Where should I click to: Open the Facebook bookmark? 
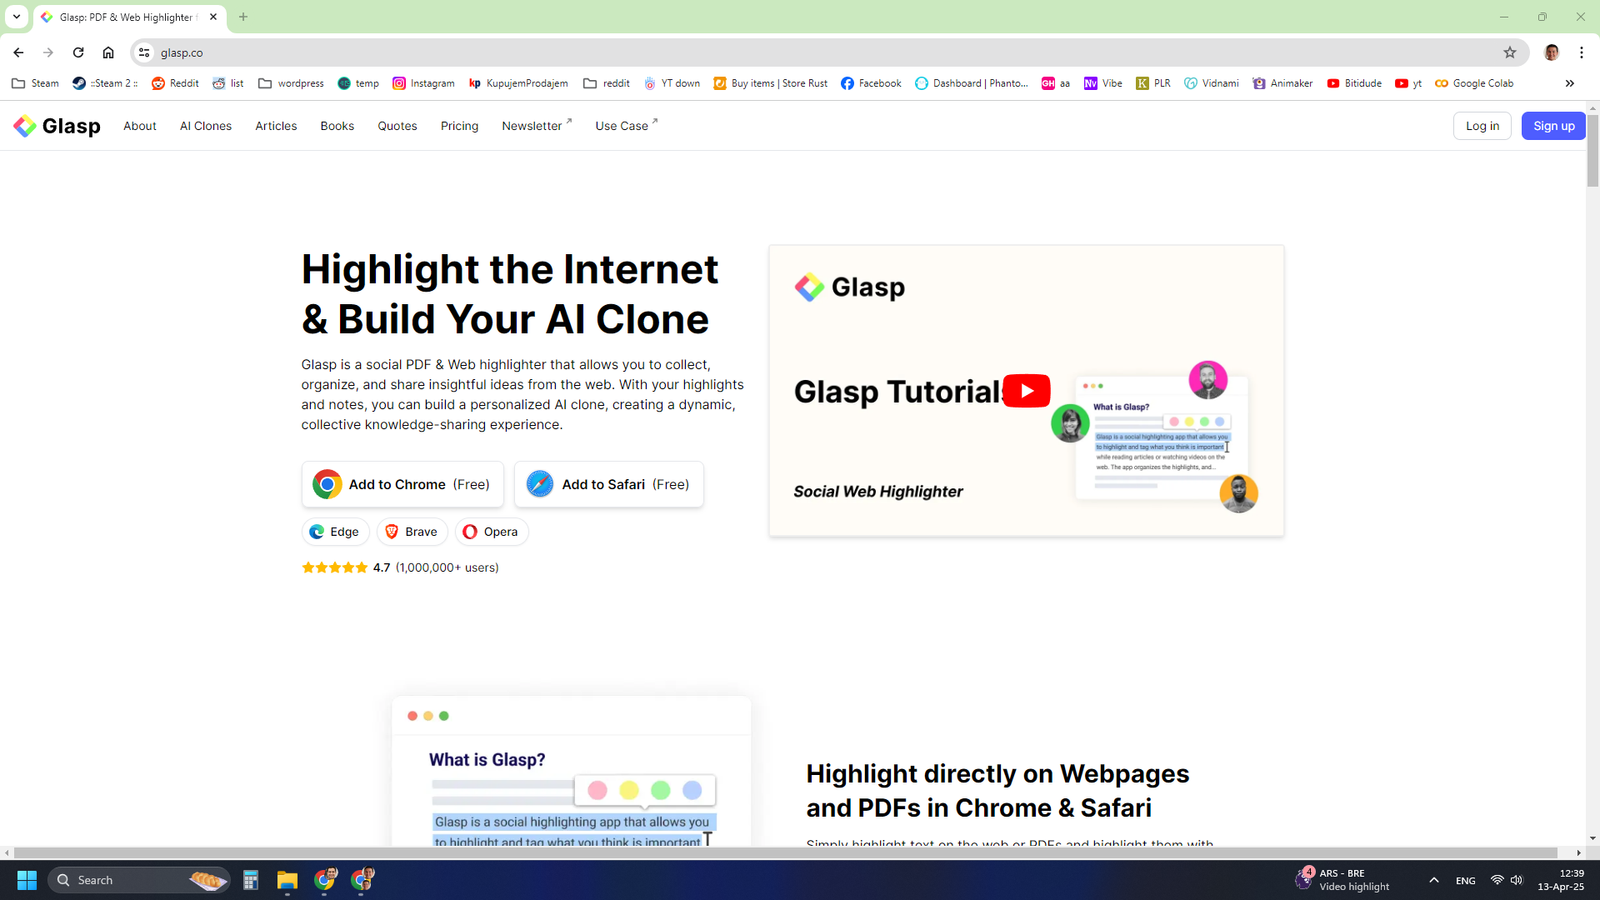[871, 83]
